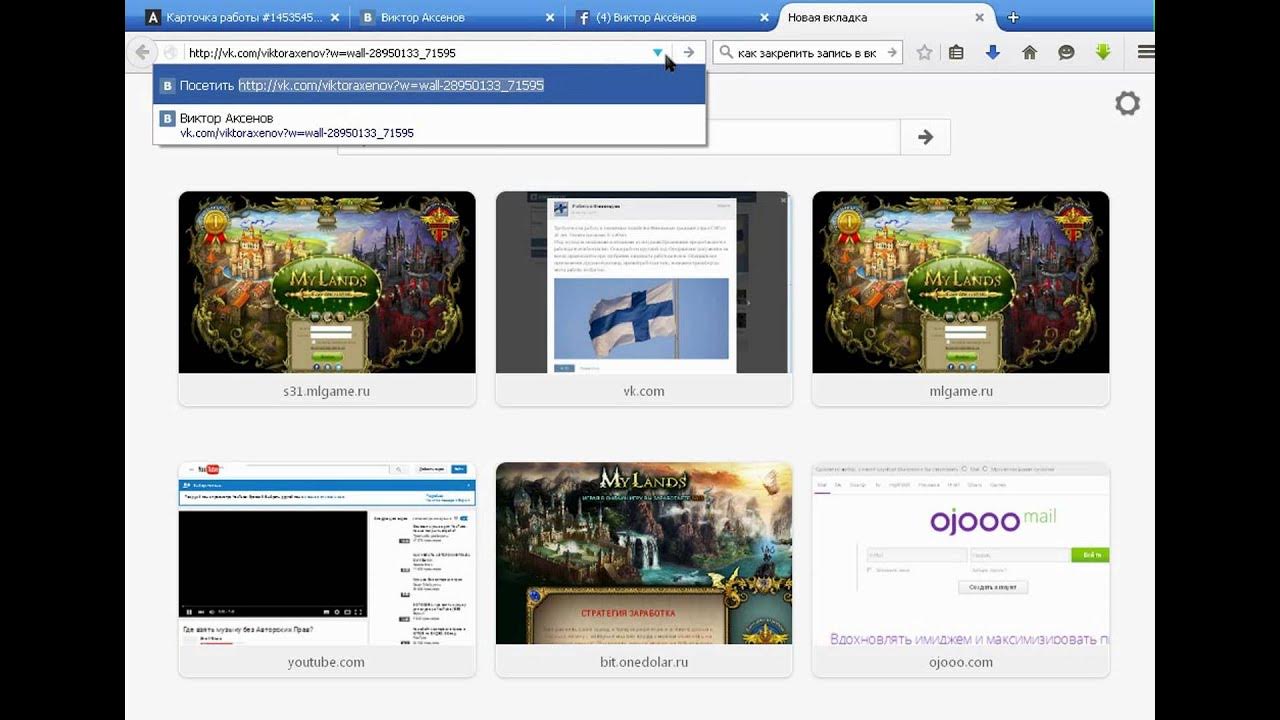Screen dimensions: 1280x720
Task: Open the hamburger menu button
Action: point(1146,52)
